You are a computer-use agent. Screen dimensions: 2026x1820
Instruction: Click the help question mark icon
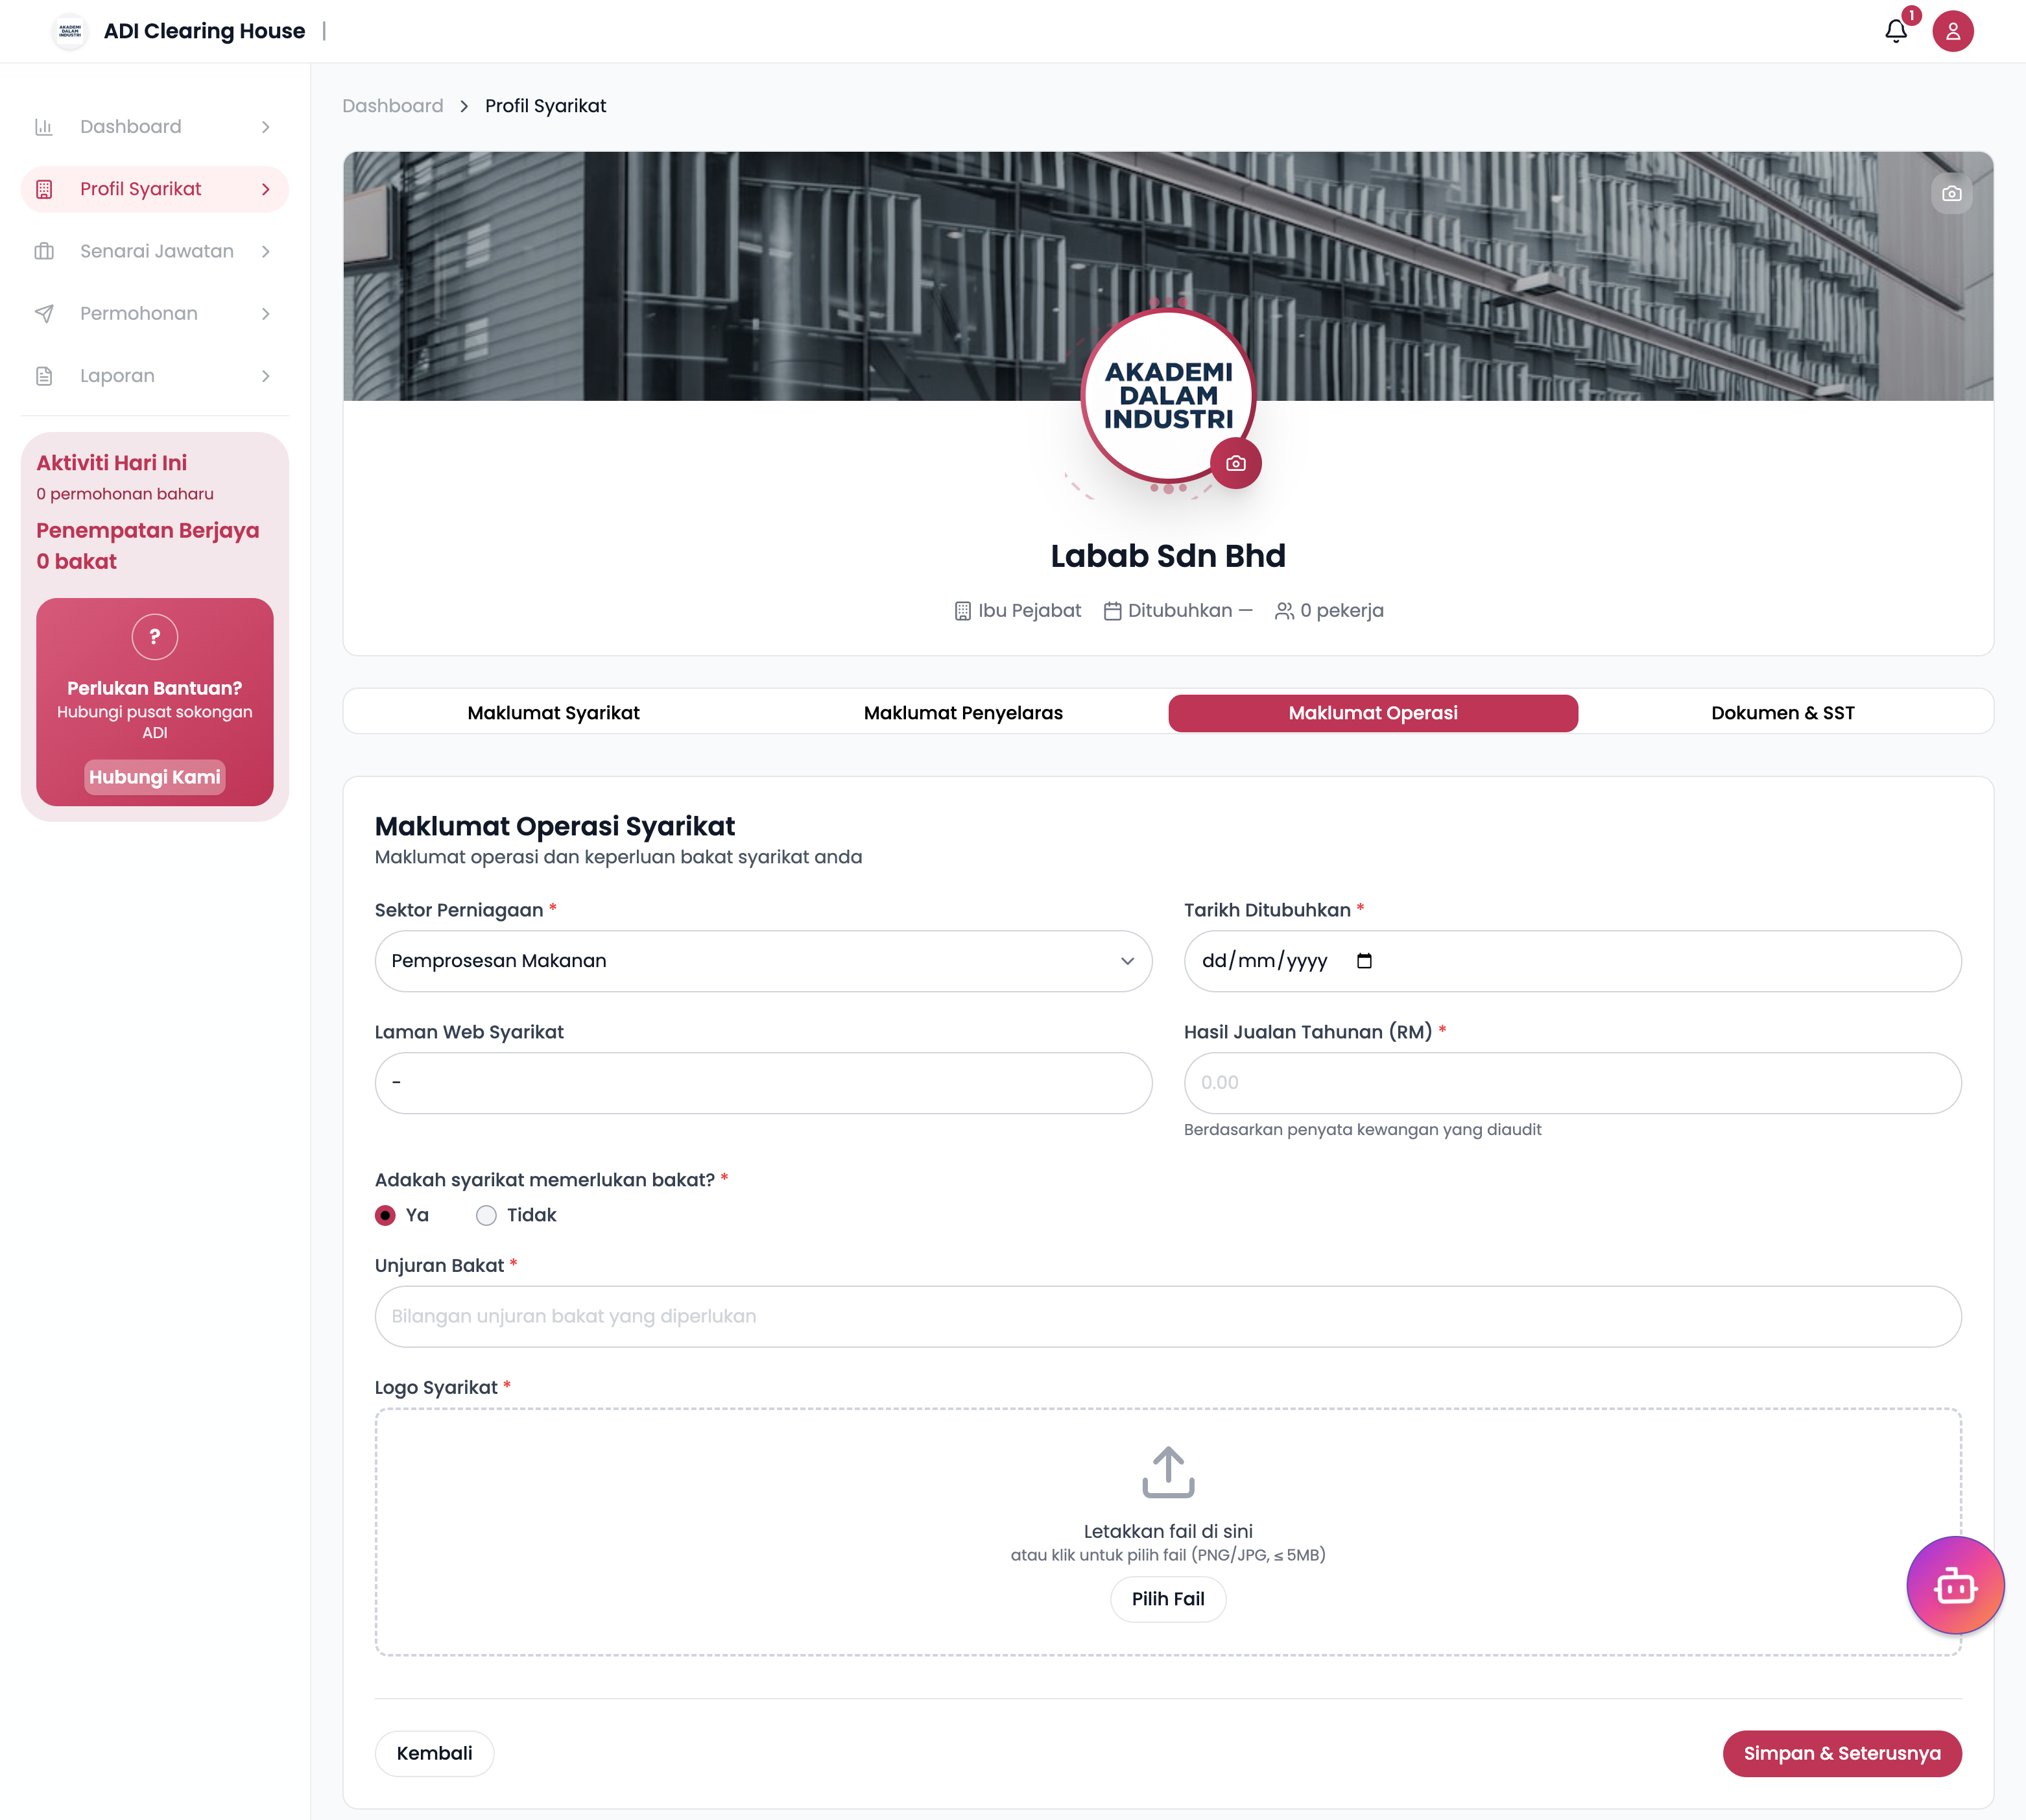click(155, 636)
